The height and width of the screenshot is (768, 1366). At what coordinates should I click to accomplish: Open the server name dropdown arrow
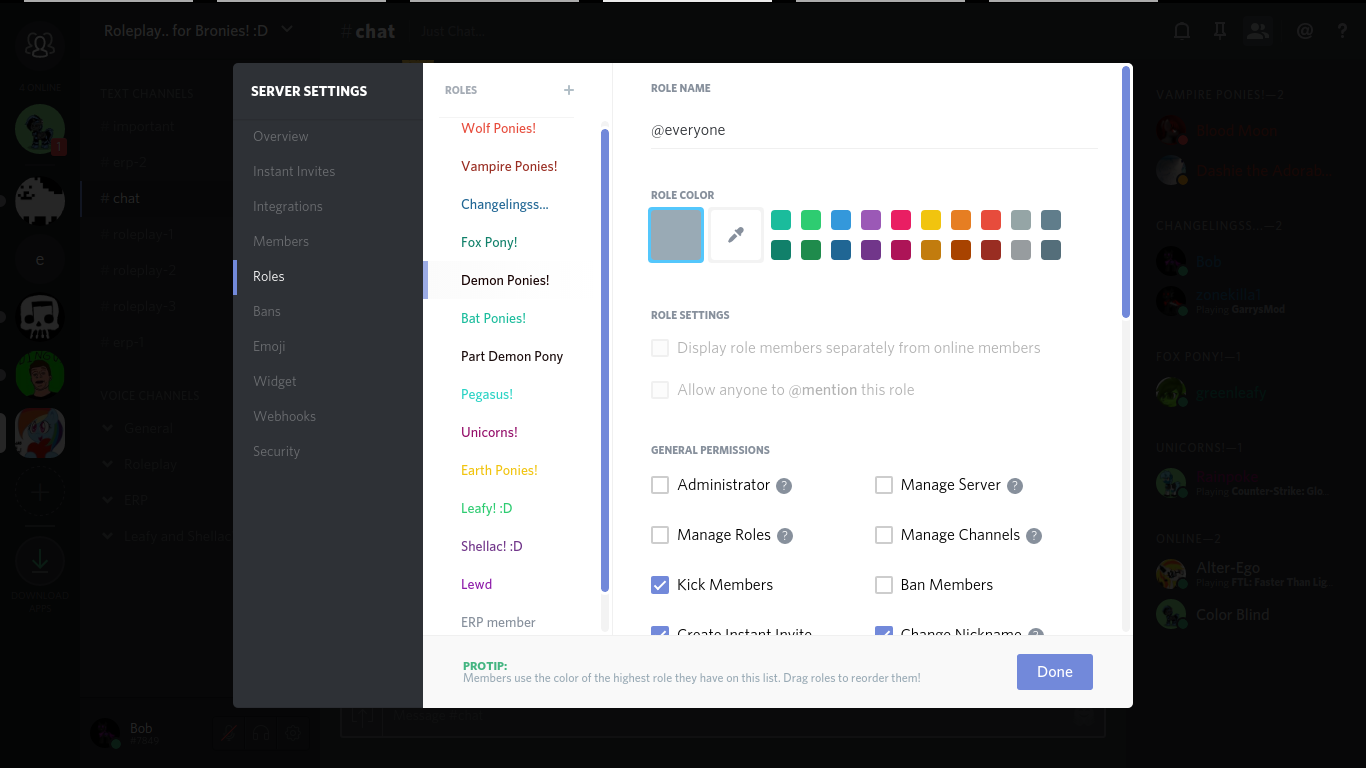287,30
